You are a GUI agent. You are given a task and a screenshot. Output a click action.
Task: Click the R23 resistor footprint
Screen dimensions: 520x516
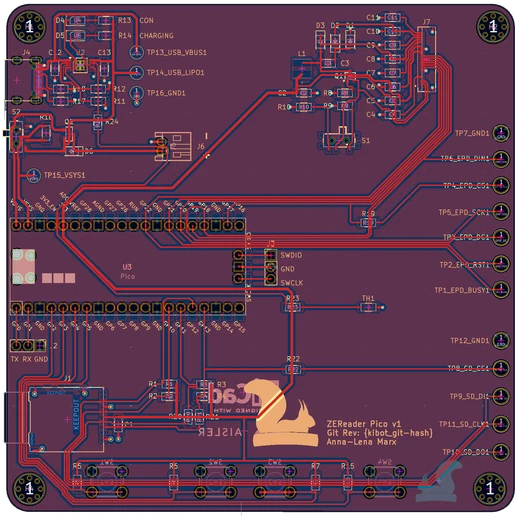pyautogui.click(x=293, y=307)
